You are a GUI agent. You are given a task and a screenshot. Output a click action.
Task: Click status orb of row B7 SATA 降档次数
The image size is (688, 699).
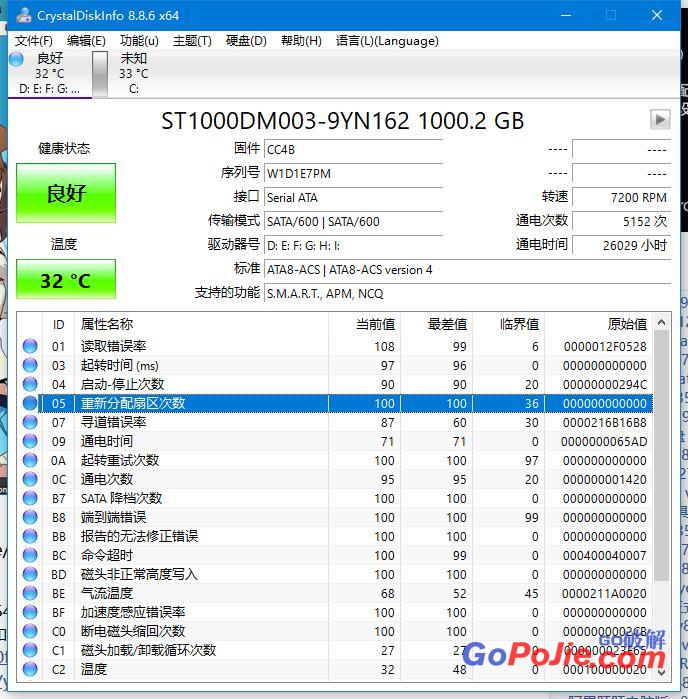point(30,498)
